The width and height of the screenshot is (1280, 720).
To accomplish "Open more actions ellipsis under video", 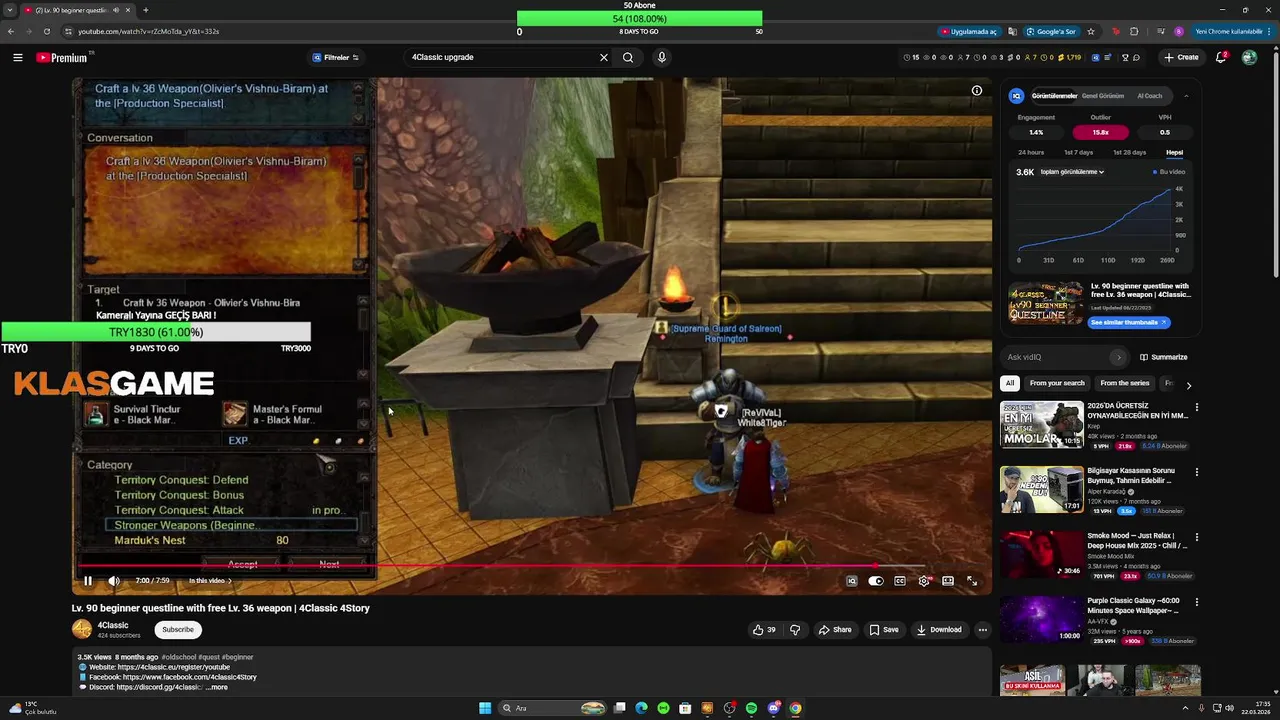I will pos(983,630).
